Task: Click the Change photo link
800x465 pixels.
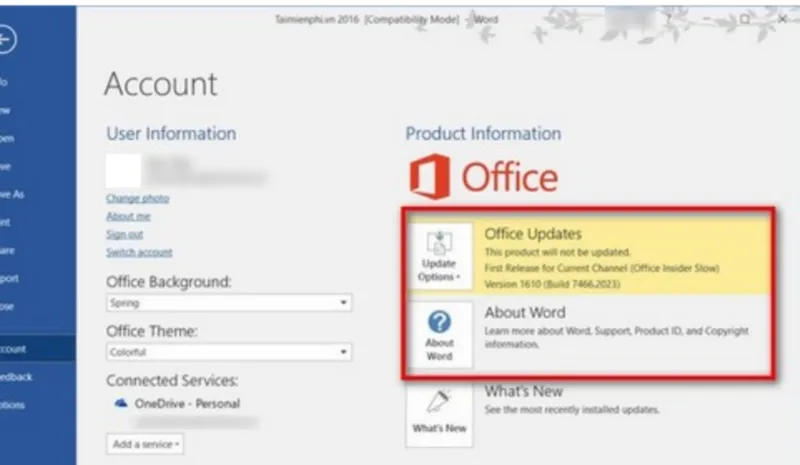Action: pyautogui.click(x=137, y=198)
